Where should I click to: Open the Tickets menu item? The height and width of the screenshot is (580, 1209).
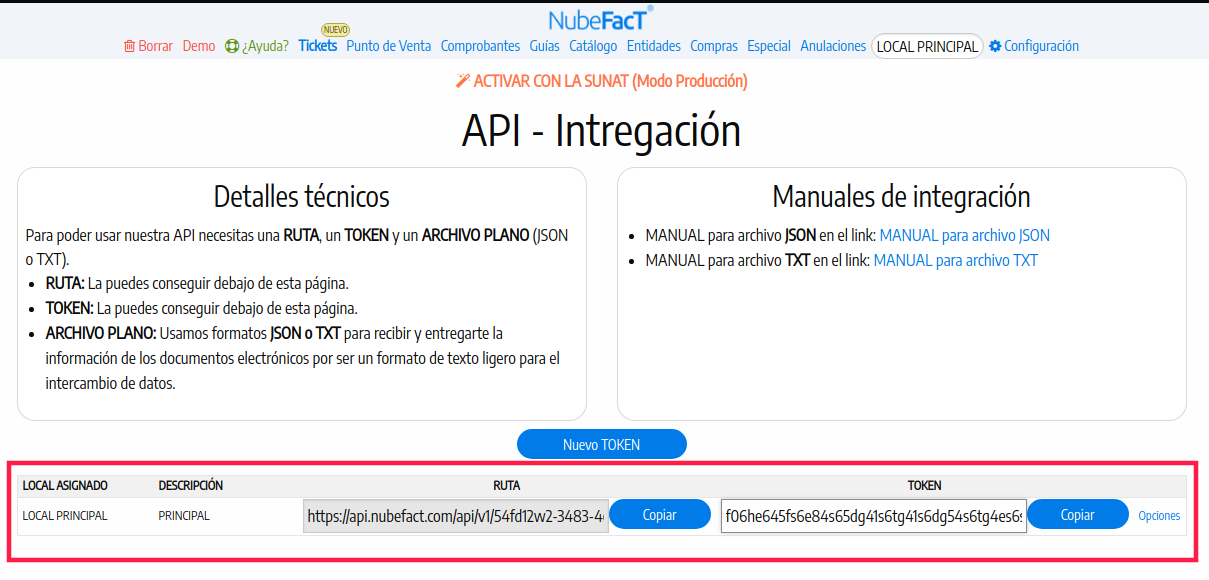[x=318, y=46]
